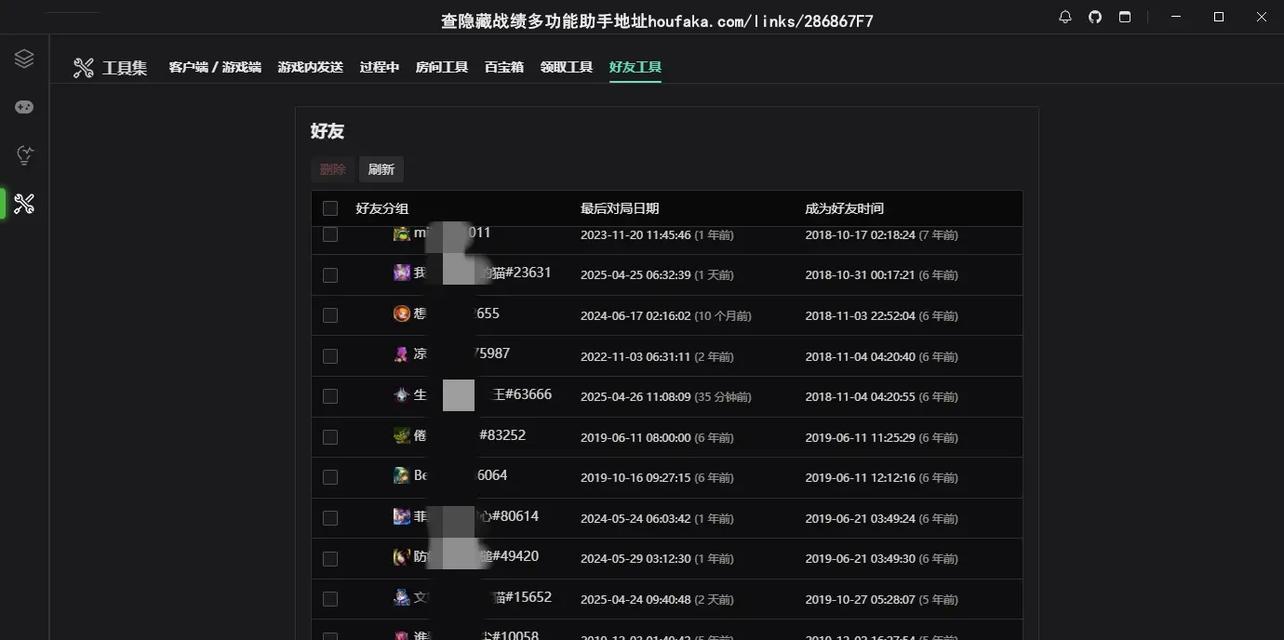Screen dimensions: 1284x640
Task: Click the gamepad icon in the sidebar
Action: (x=24, y=107)
